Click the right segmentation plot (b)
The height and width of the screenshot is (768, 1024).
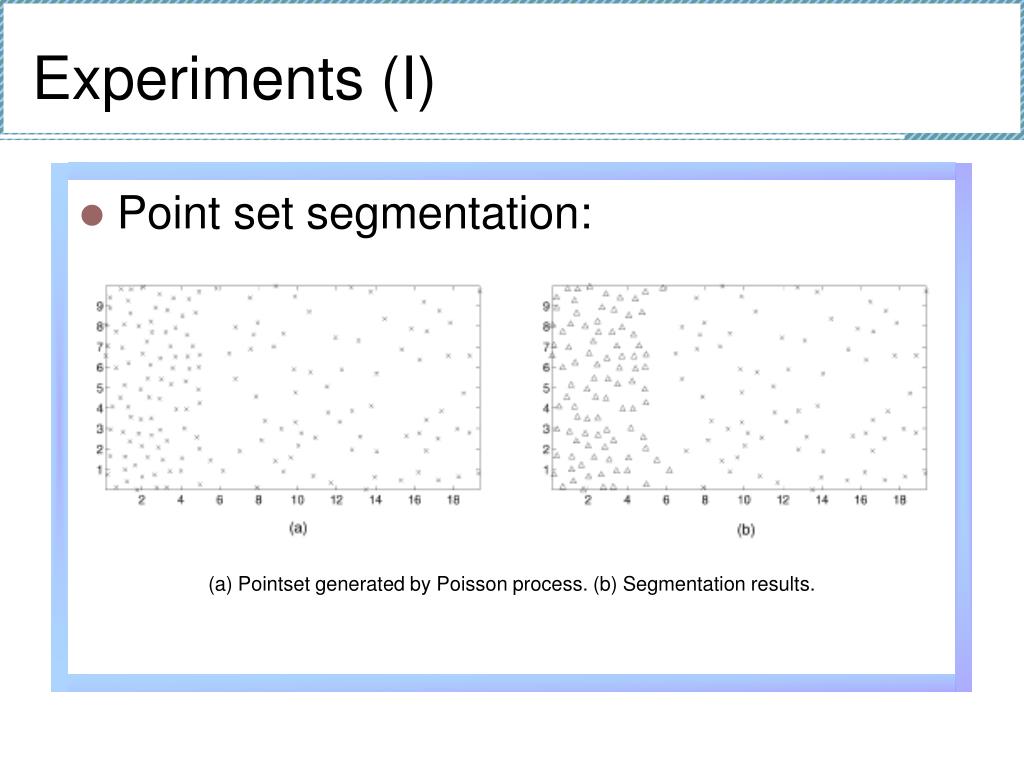click(x=739, y=387)
